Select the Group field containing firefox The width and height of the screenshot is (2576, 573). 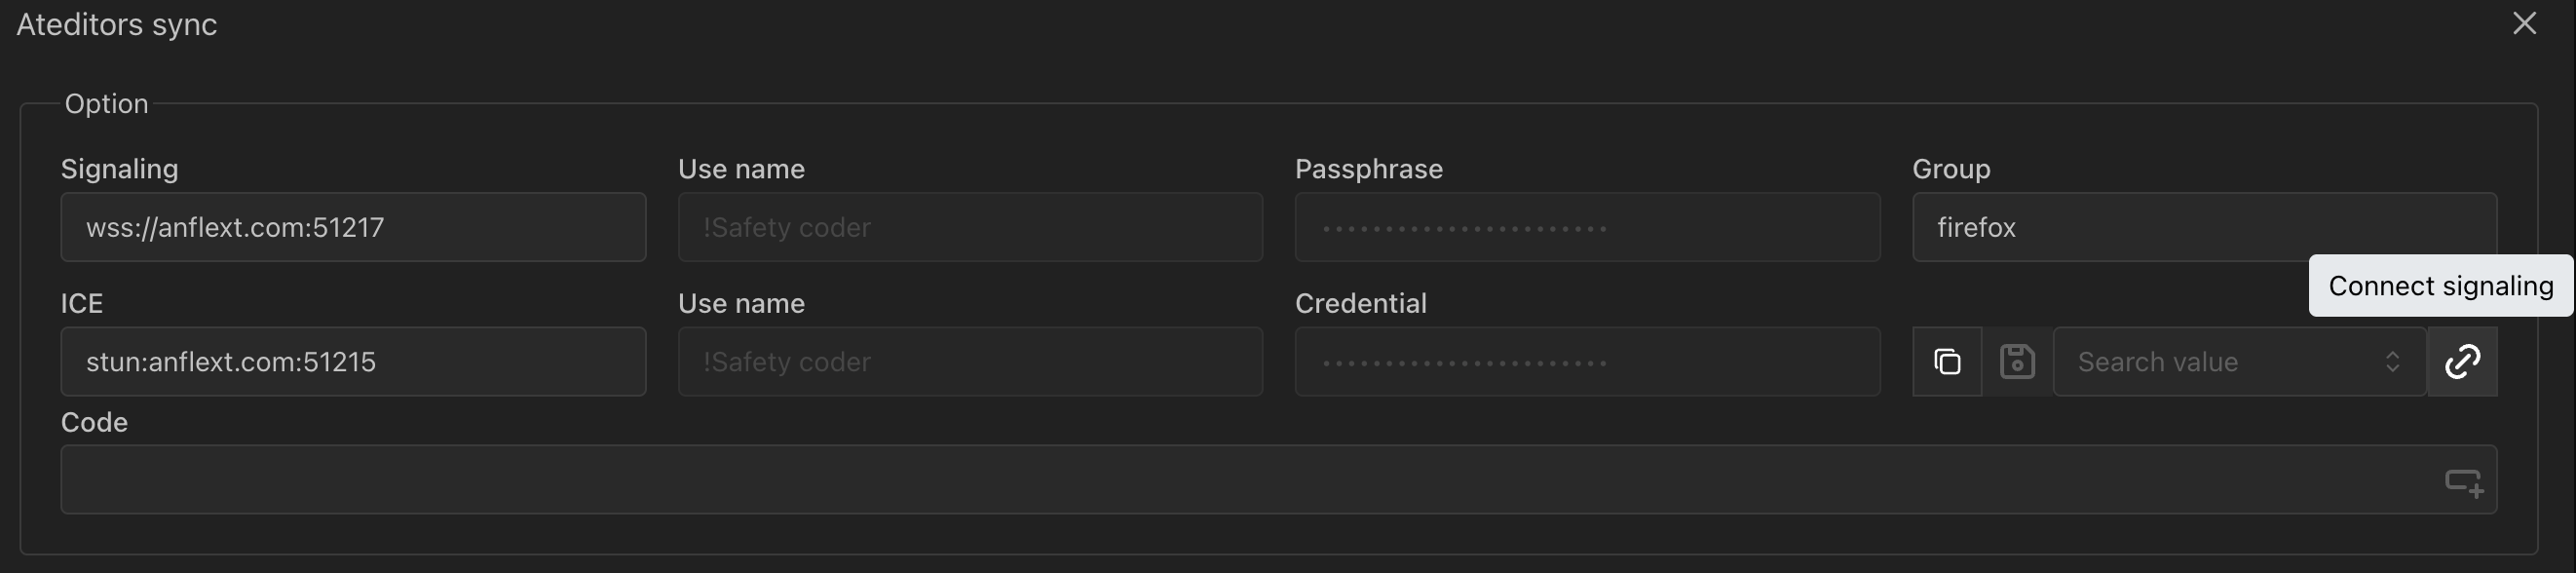click(x=2203, y=227)
